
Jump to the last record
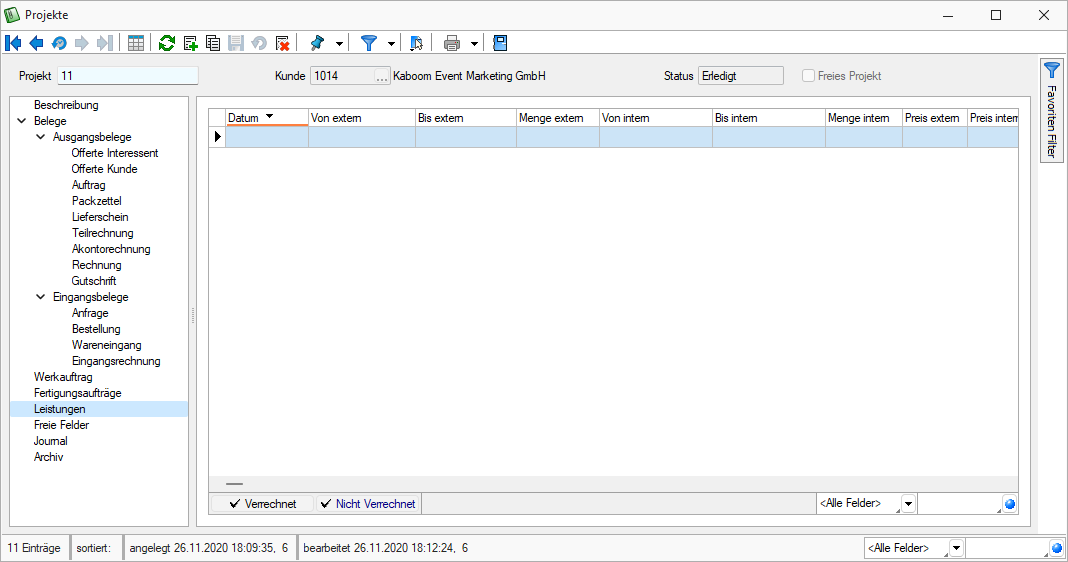(104, 44)
